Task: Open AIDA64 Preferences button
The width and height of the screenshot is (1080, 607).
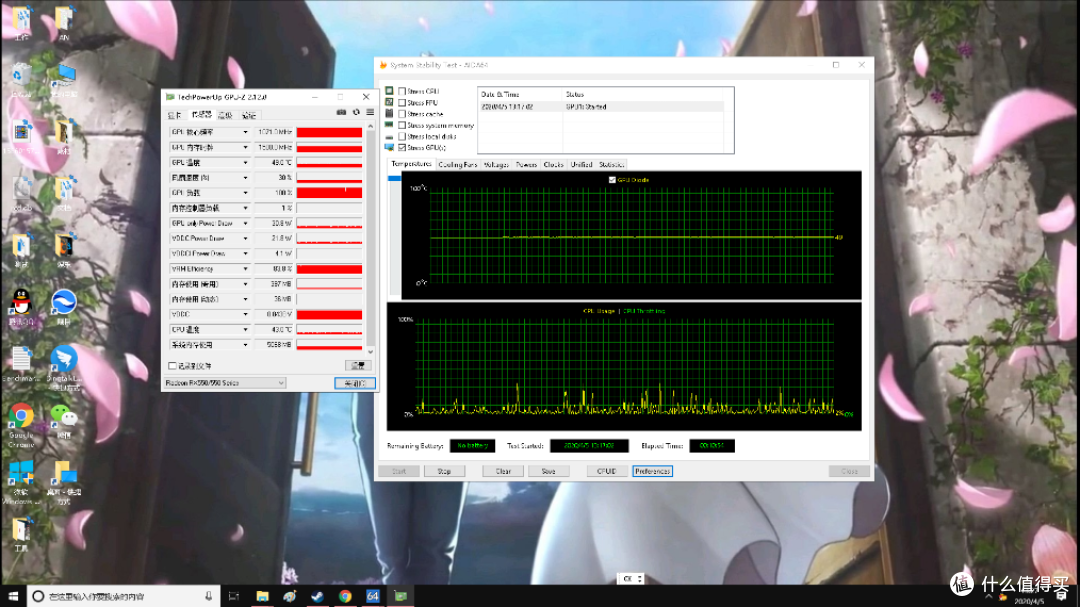Action: (652, 471)
